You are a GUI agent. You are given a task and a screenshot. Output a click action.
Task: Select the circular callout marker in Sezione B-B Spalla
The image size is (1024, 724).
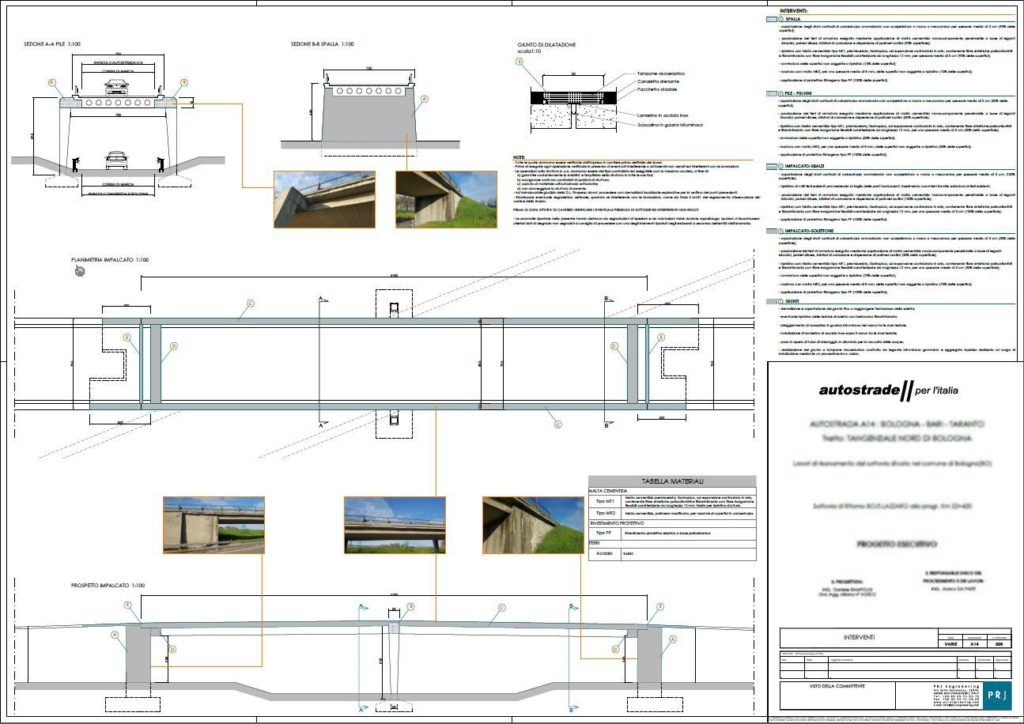click(424, 100)
